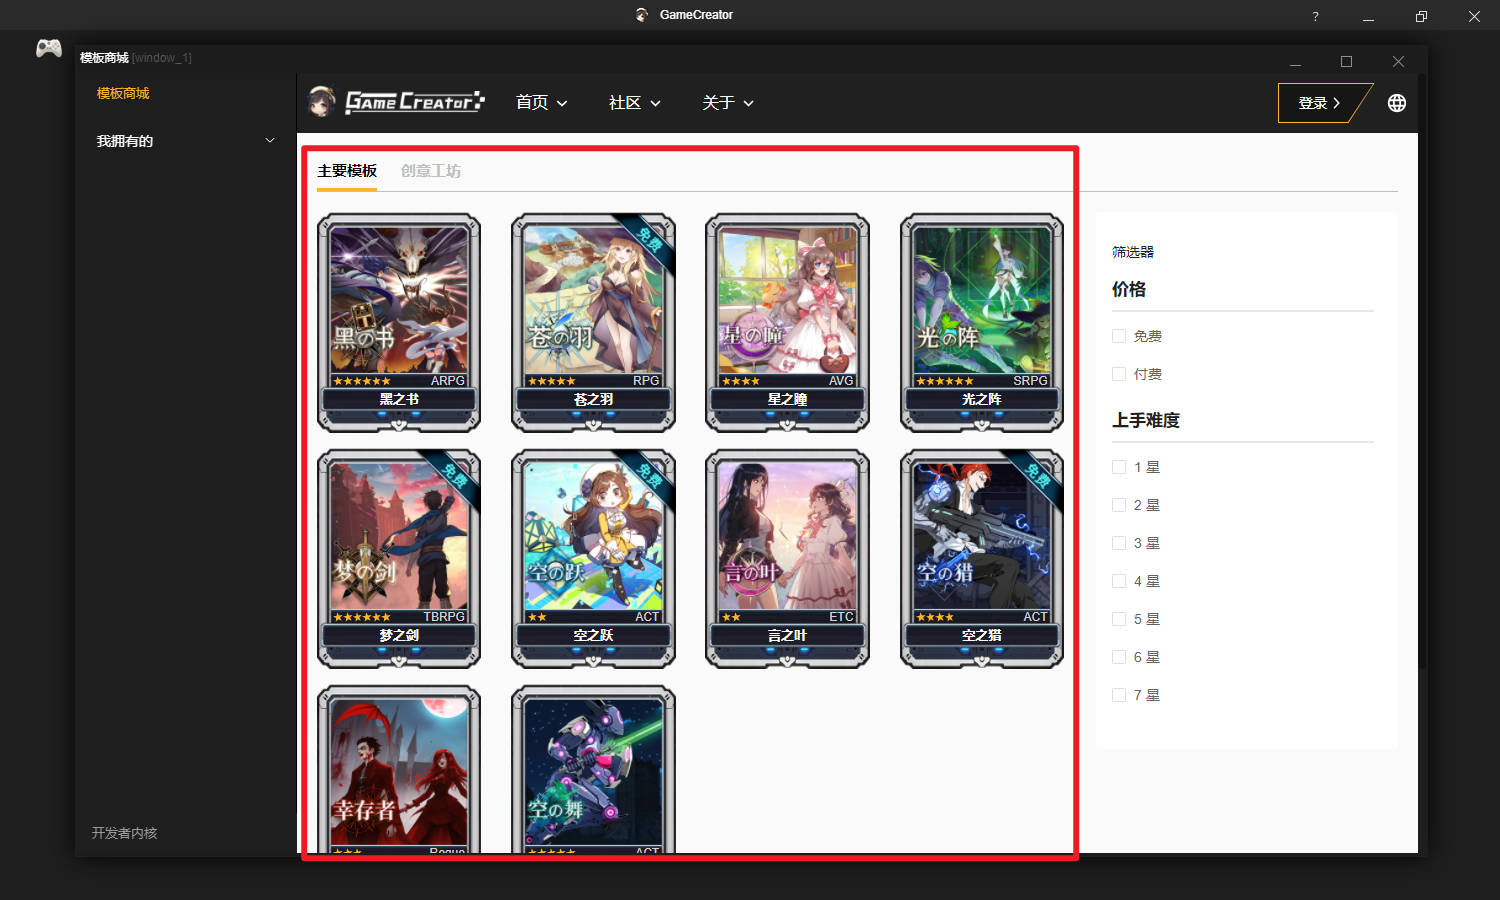The image size is (1500, 900).
Task: Click the gamepad icon at top left
Action: 49,48
